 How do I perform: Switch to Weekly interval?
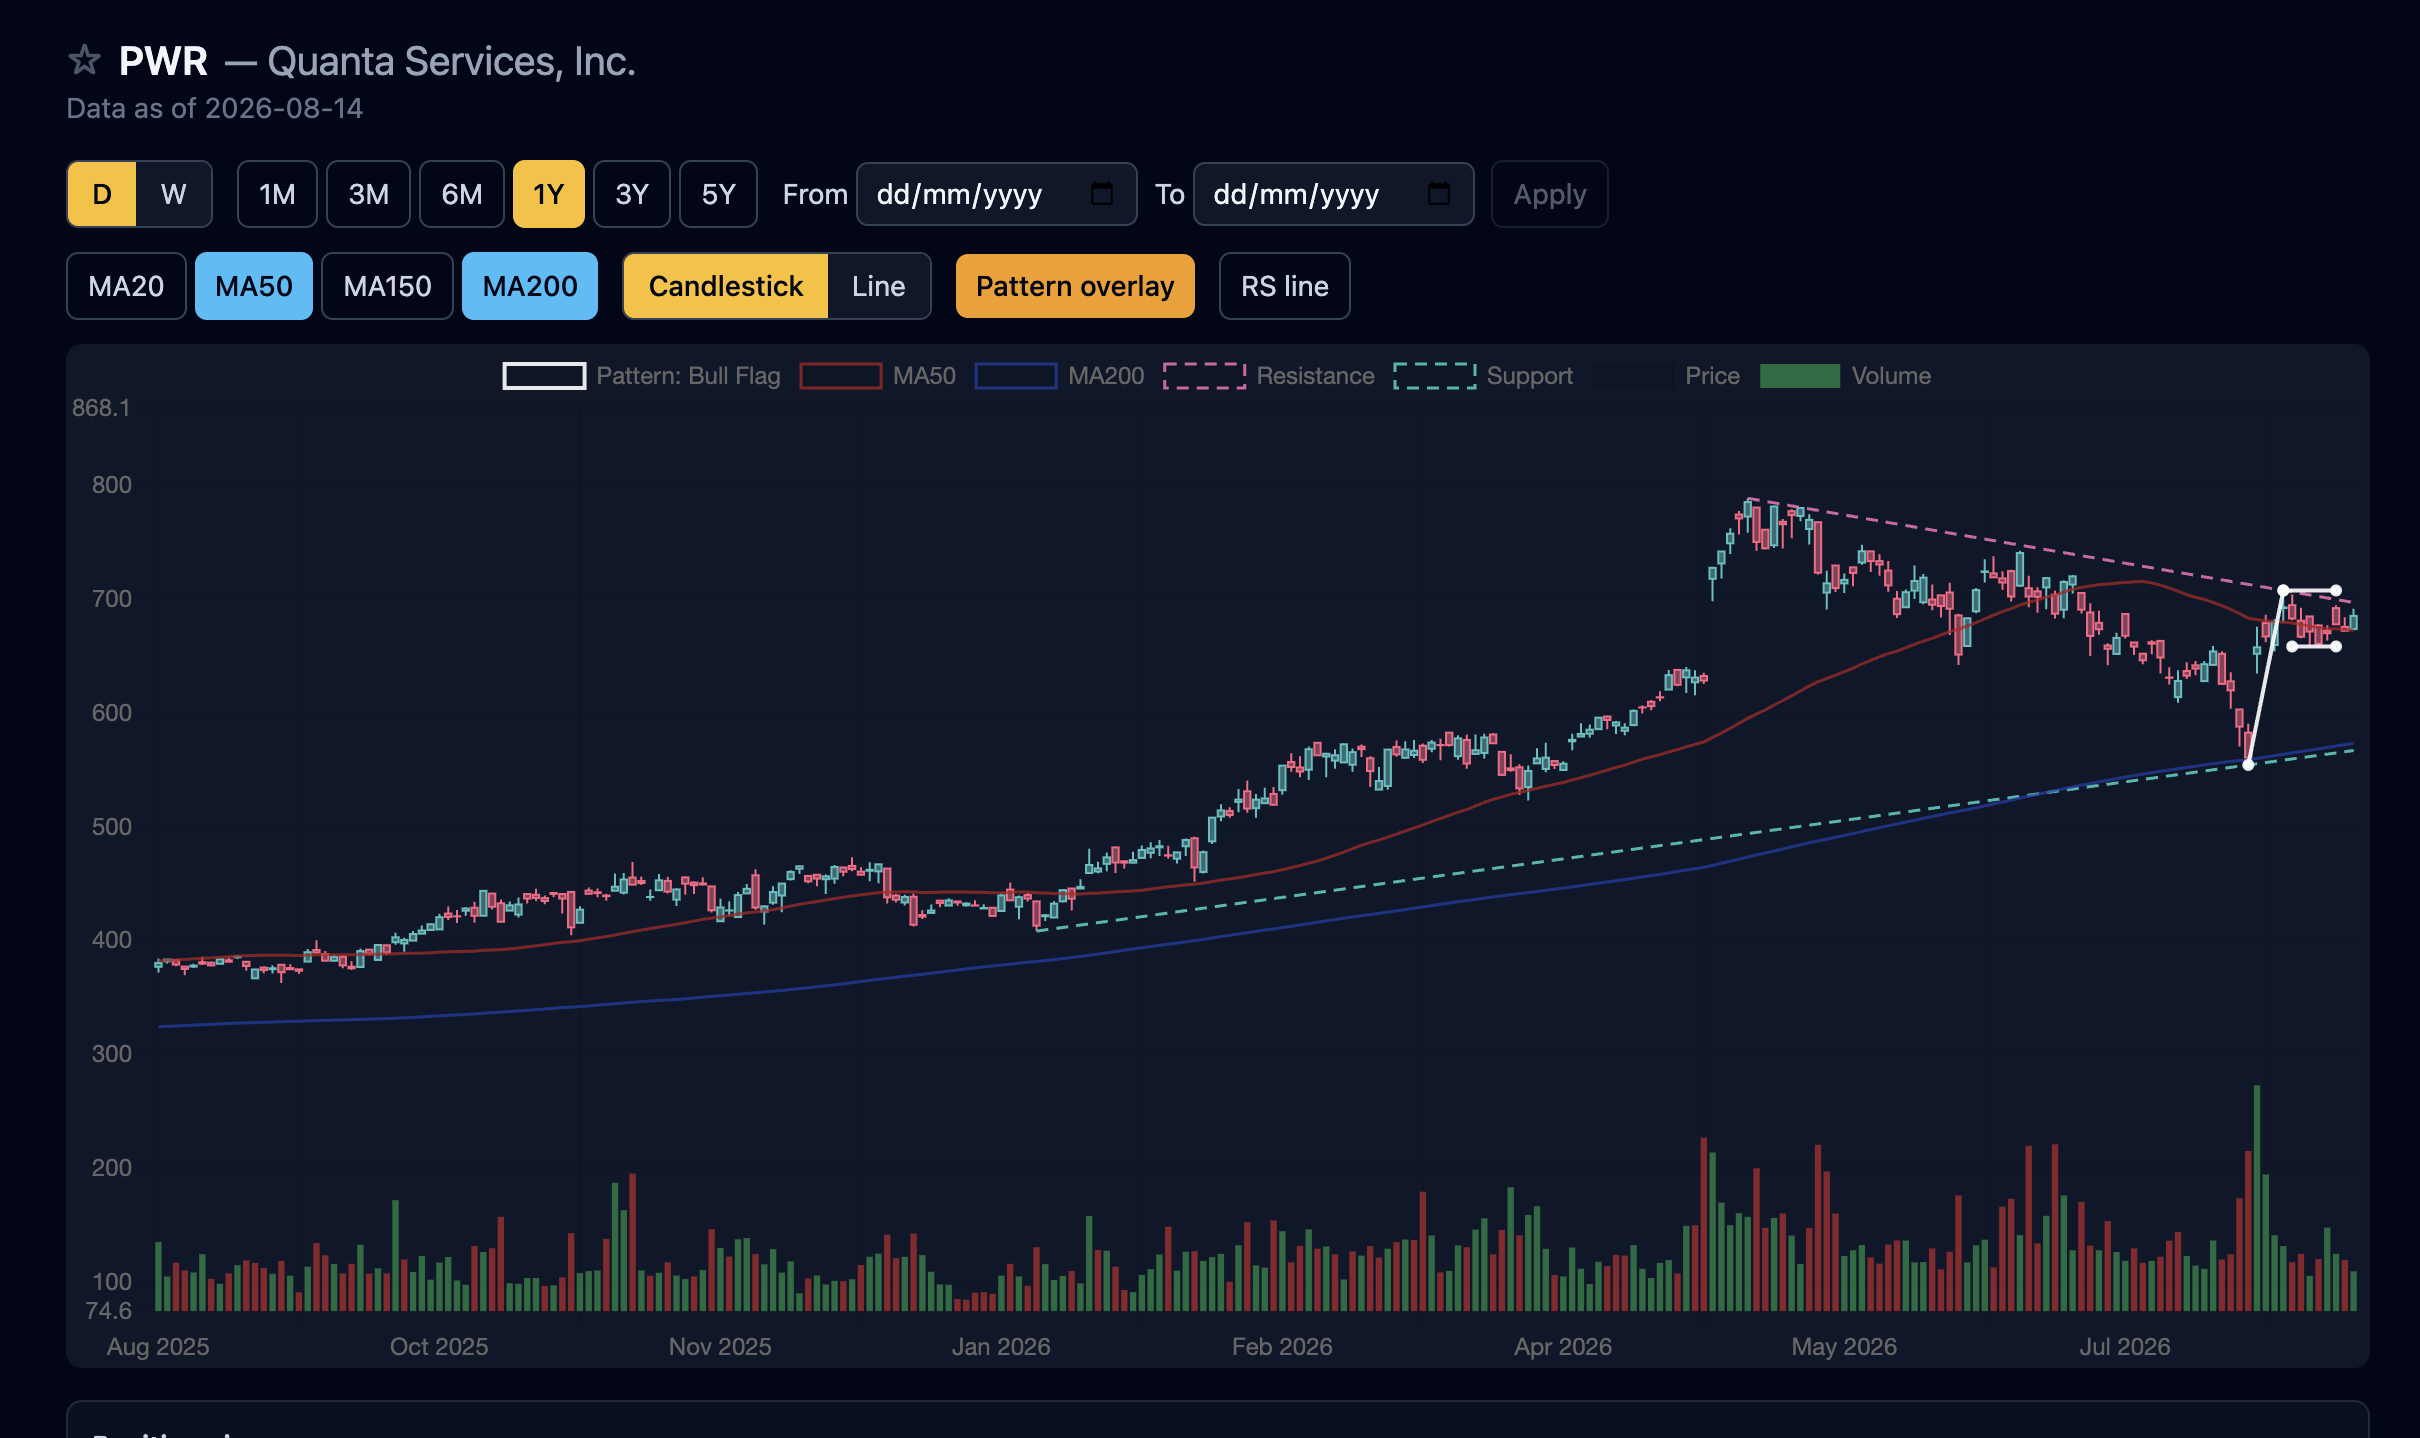click(x=174, y=194)
